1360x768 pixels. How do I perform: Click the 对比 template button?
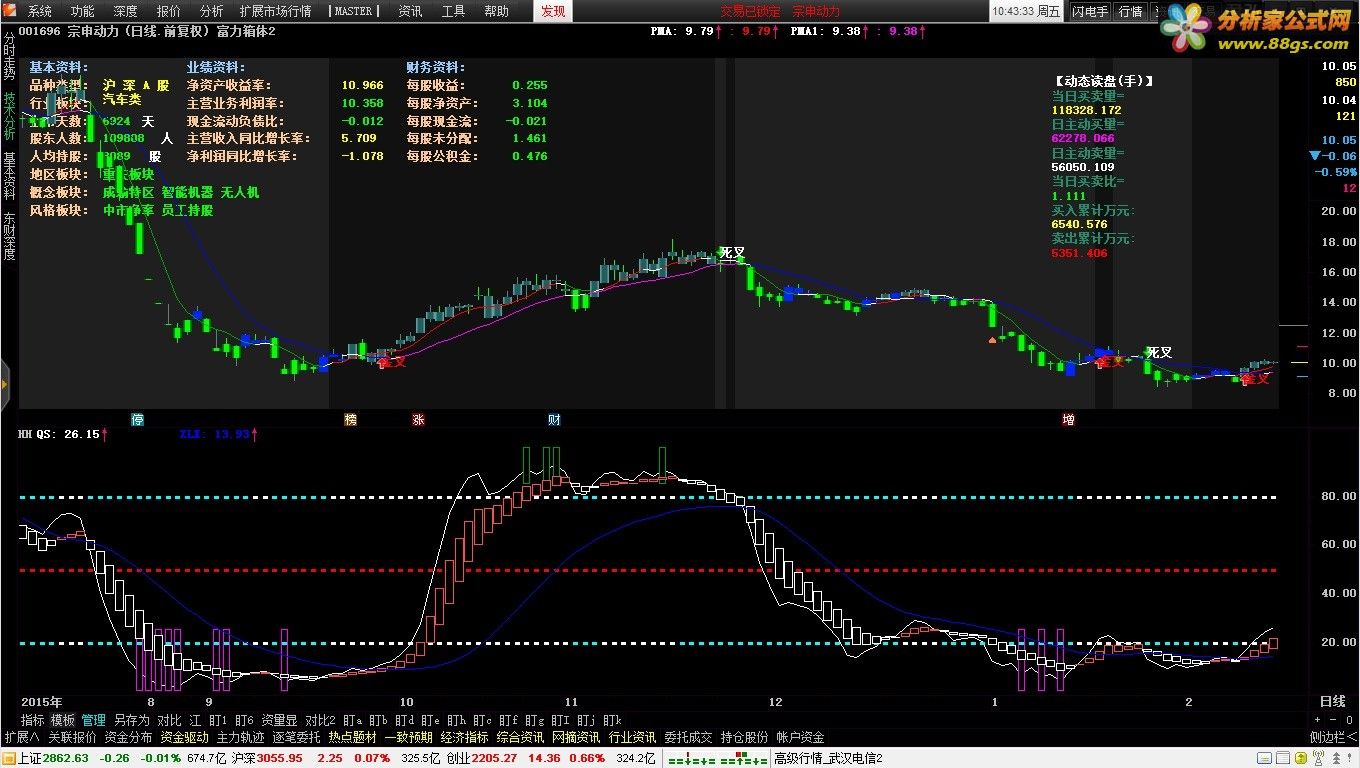pos(169,720)
